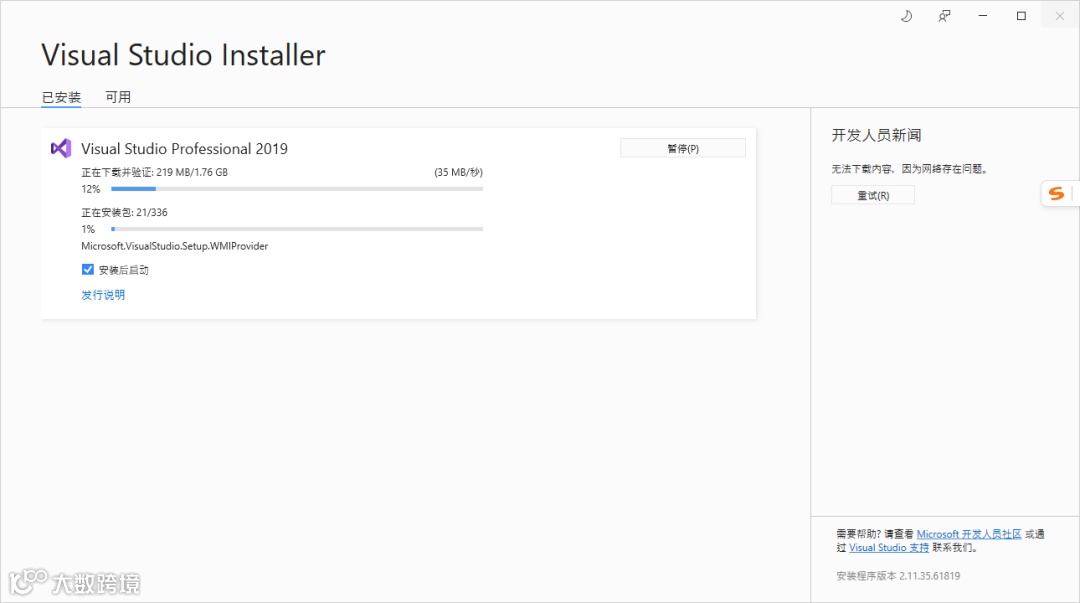The width and height of the screenshot is (1080, 603).
Task: Maximize the Visual Studio Installer window
Action: (x=1021, y=16)
